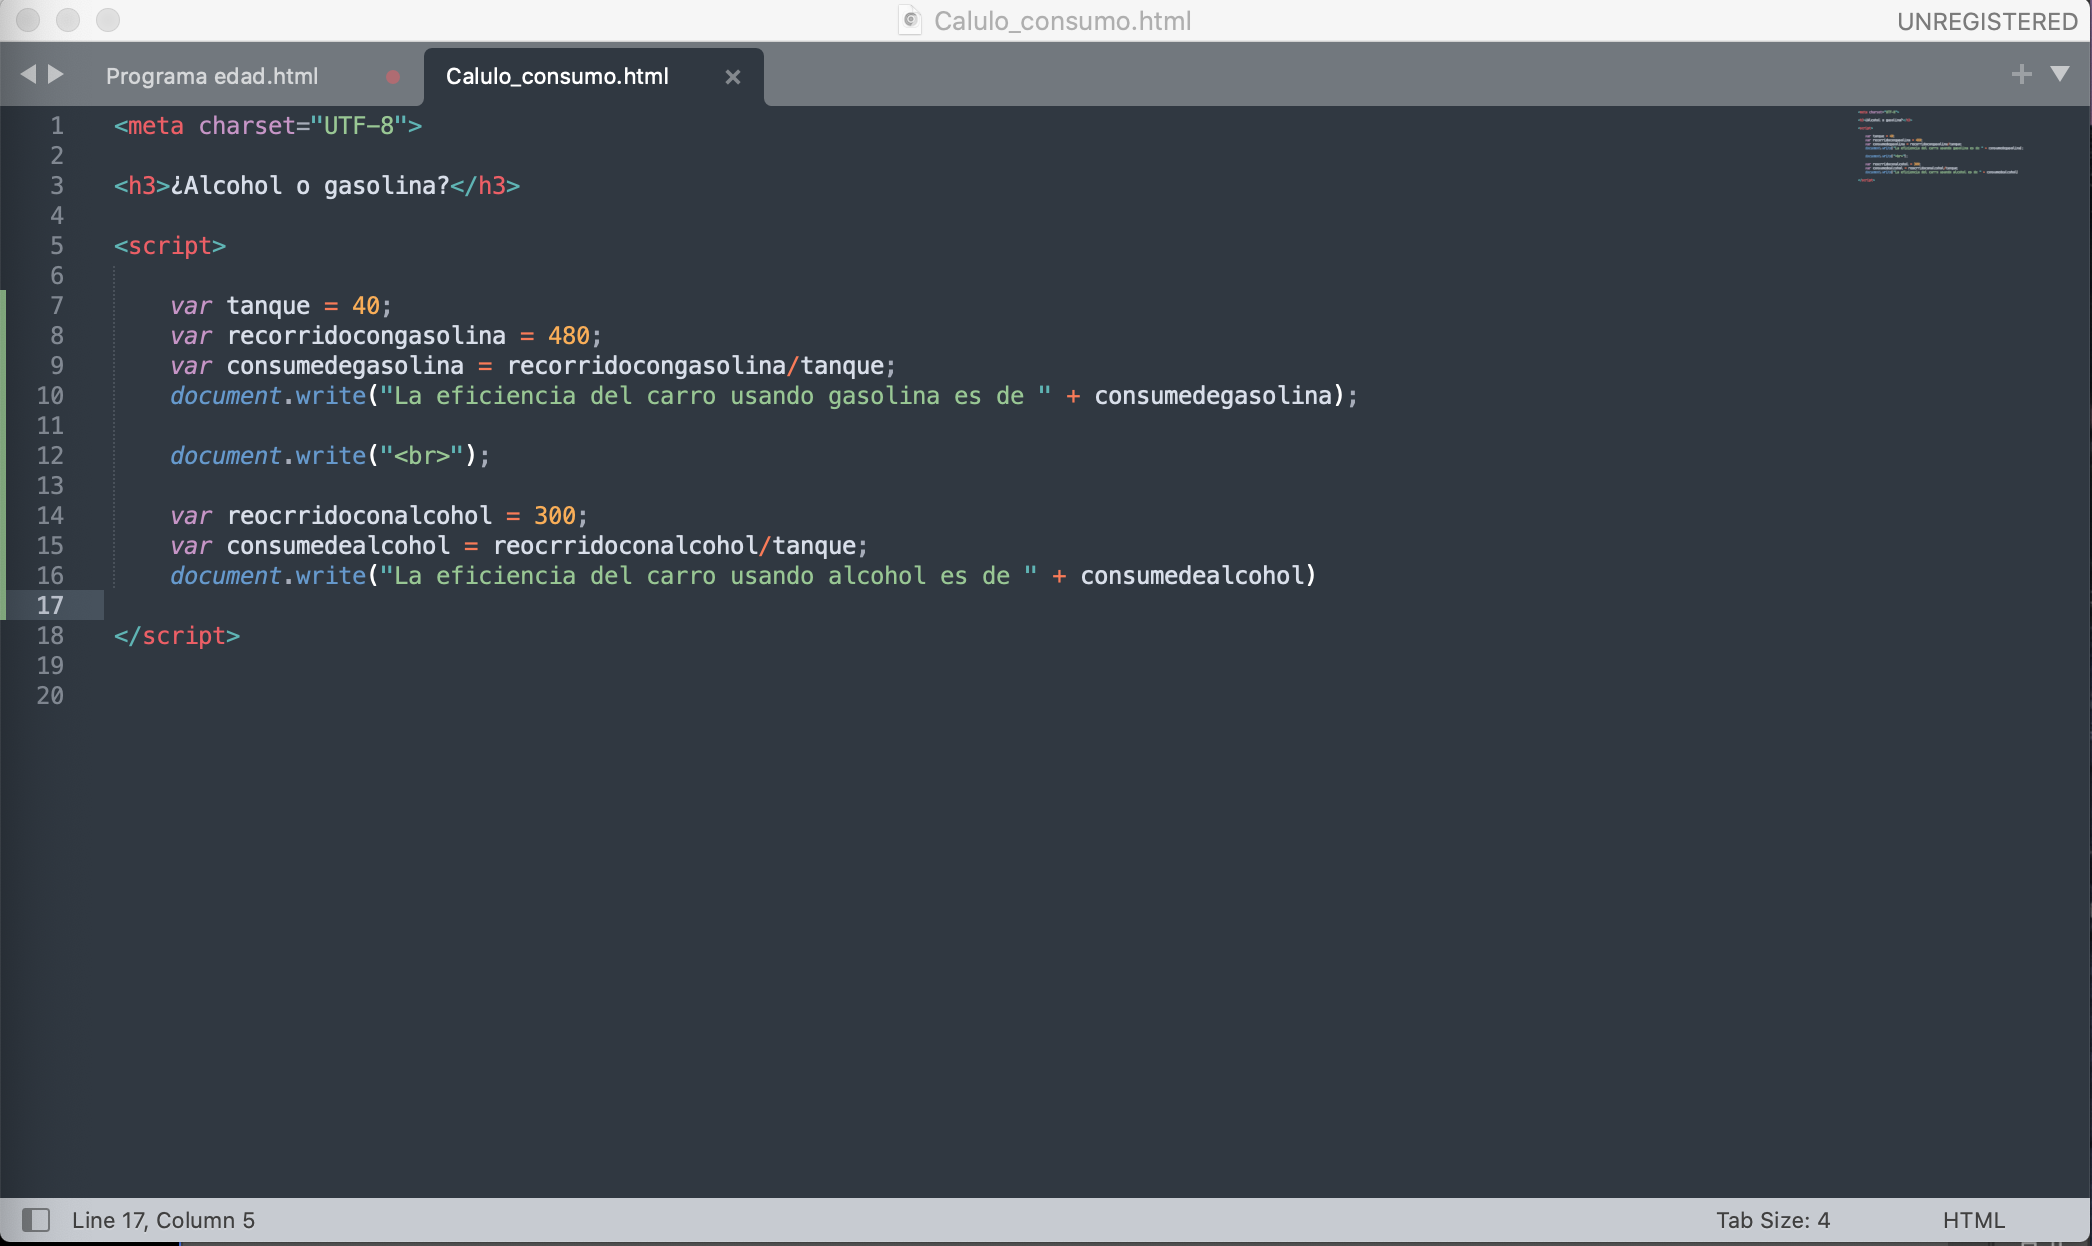Click the UNREGISTERED label
Viewport: 2092px width, 1246px height.
(x=1987, y=21)
